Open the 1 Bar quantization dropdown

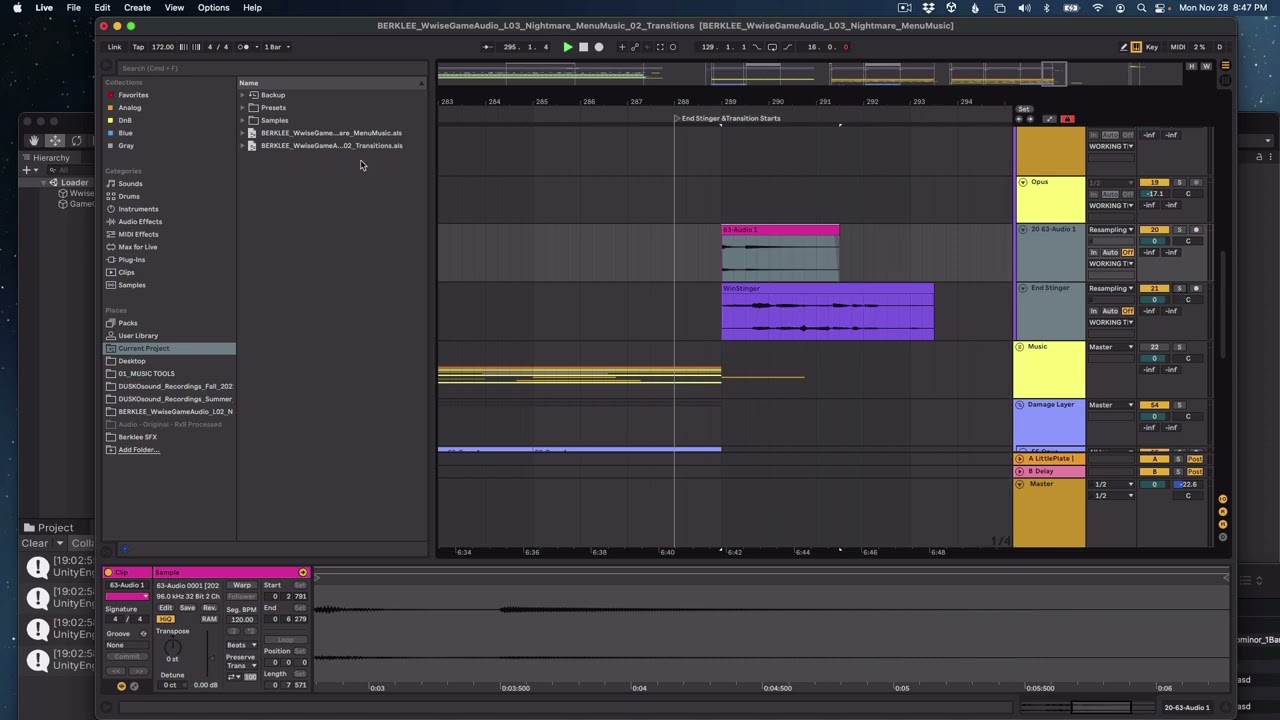click(276, 47)
